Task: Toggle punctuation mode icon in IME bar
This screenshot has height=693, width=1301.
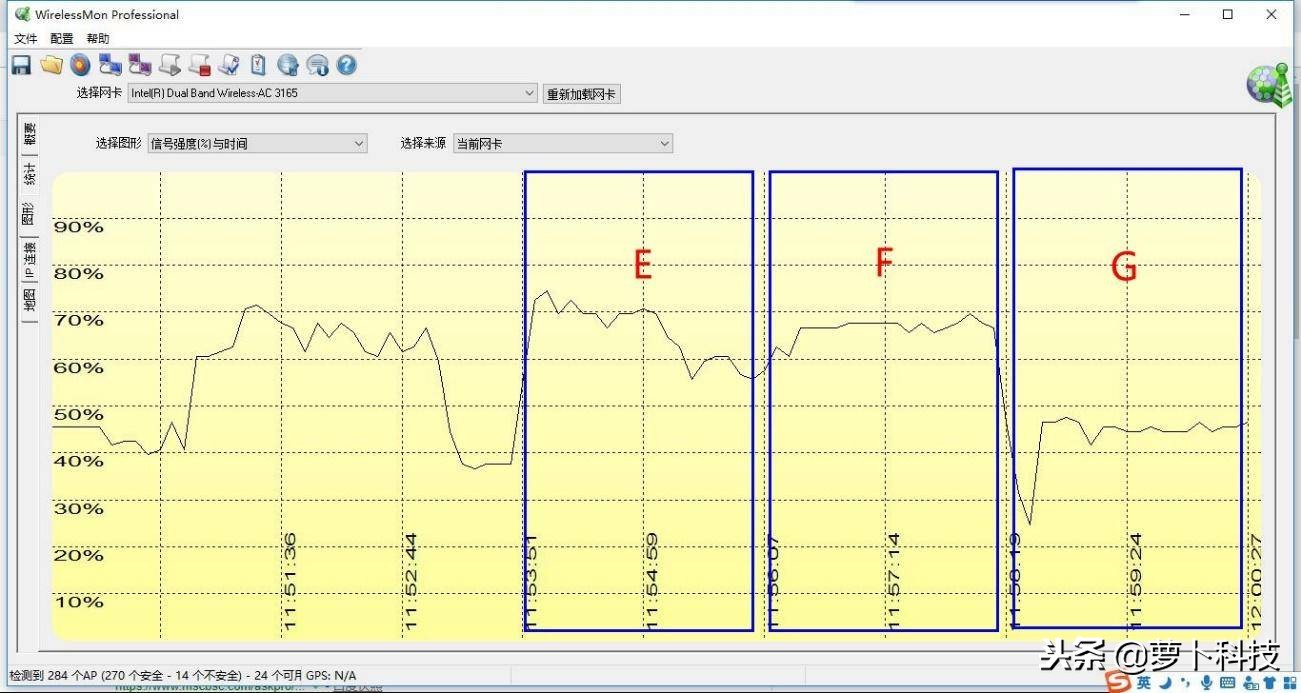Action: pyautogui.click(x=1186, y=682)
